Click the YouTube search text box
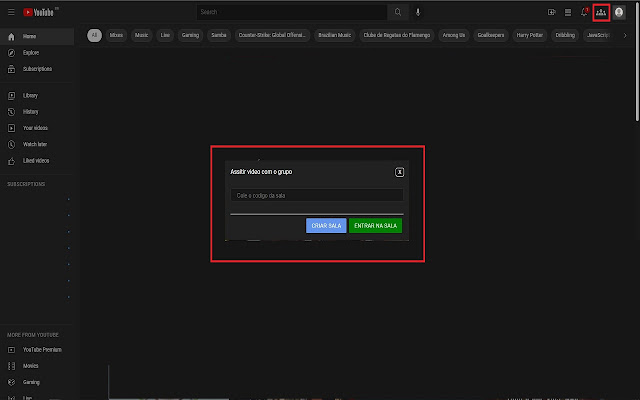Screen dimensions: 640x400 [290, 12]
